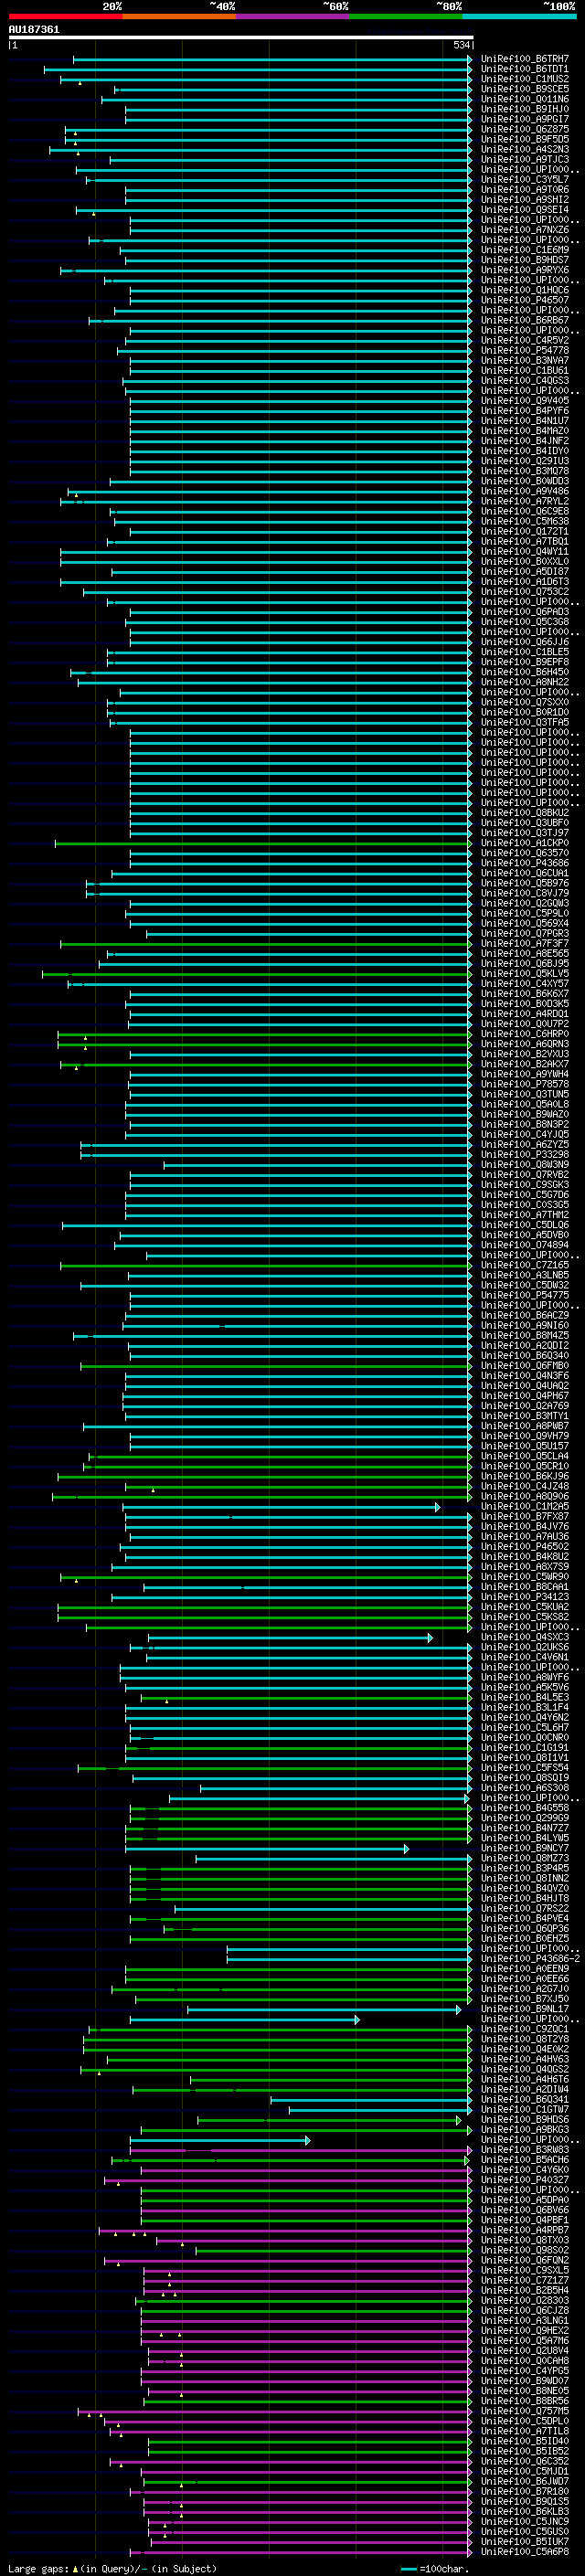Open hit UniRef100_C5JNC9
Screen dimensions: 585x2576
pyautogui.click(x=525, y=2521)
